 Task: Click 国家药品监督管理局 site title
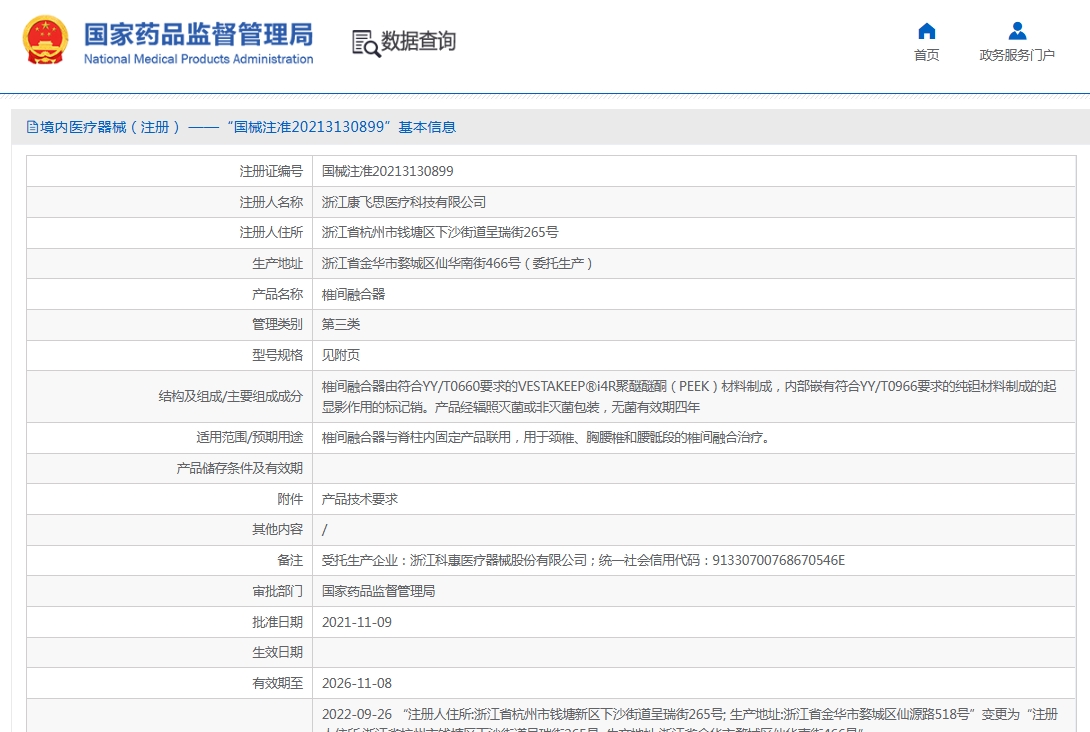(198, 35)
